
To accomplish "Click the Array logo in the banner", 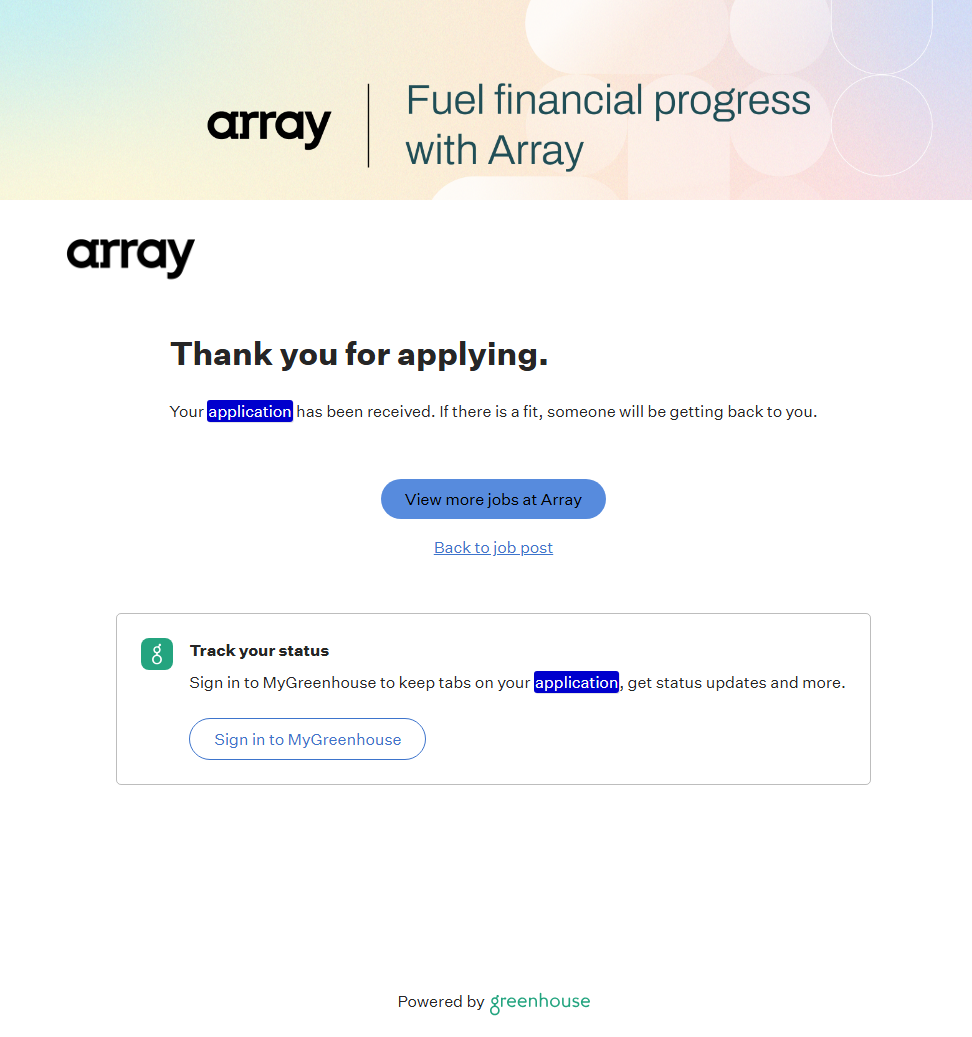I will (269, 127).
